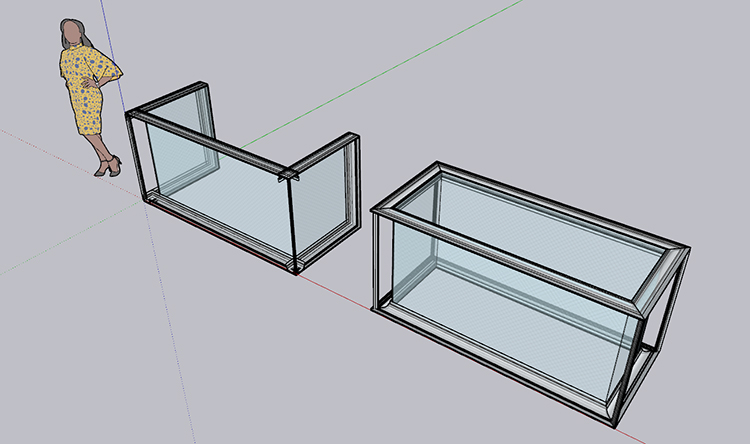
Task: Click the scale figure's head
Action: click(74, 32)
